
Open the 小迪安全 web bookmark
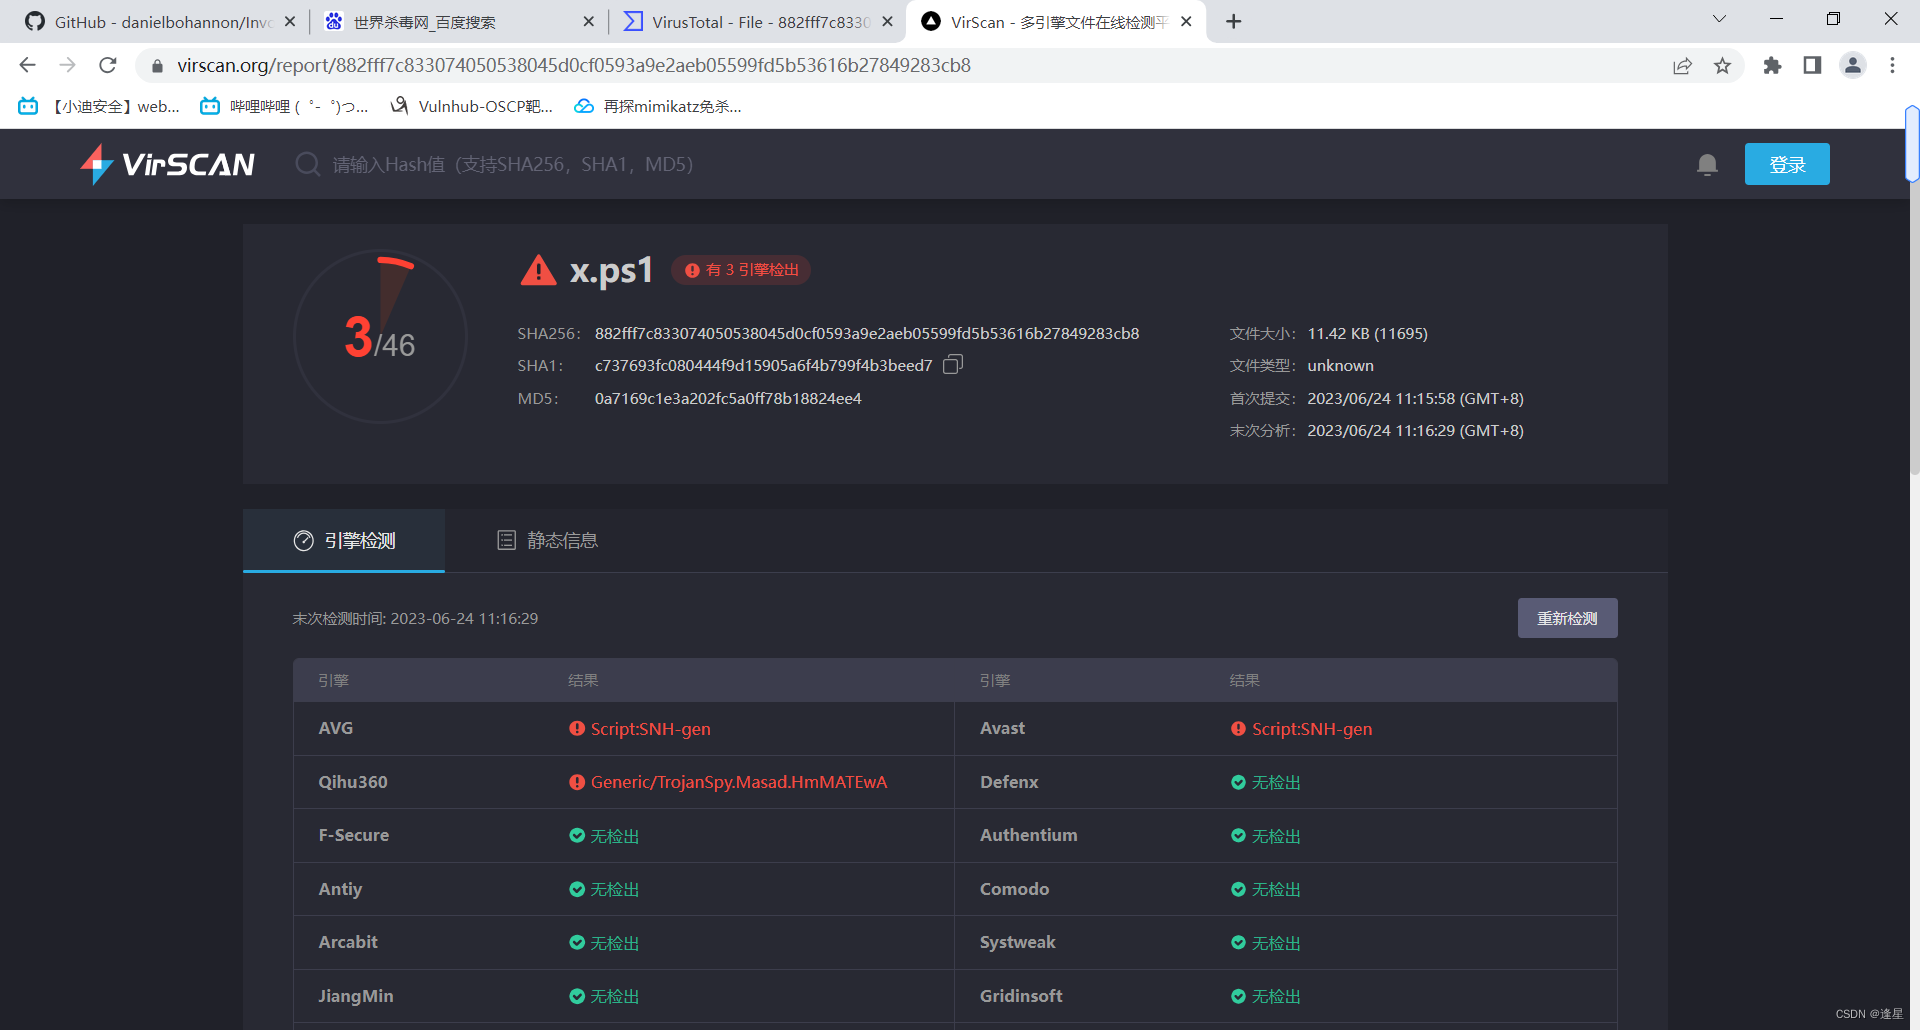[x=99, y=106]
